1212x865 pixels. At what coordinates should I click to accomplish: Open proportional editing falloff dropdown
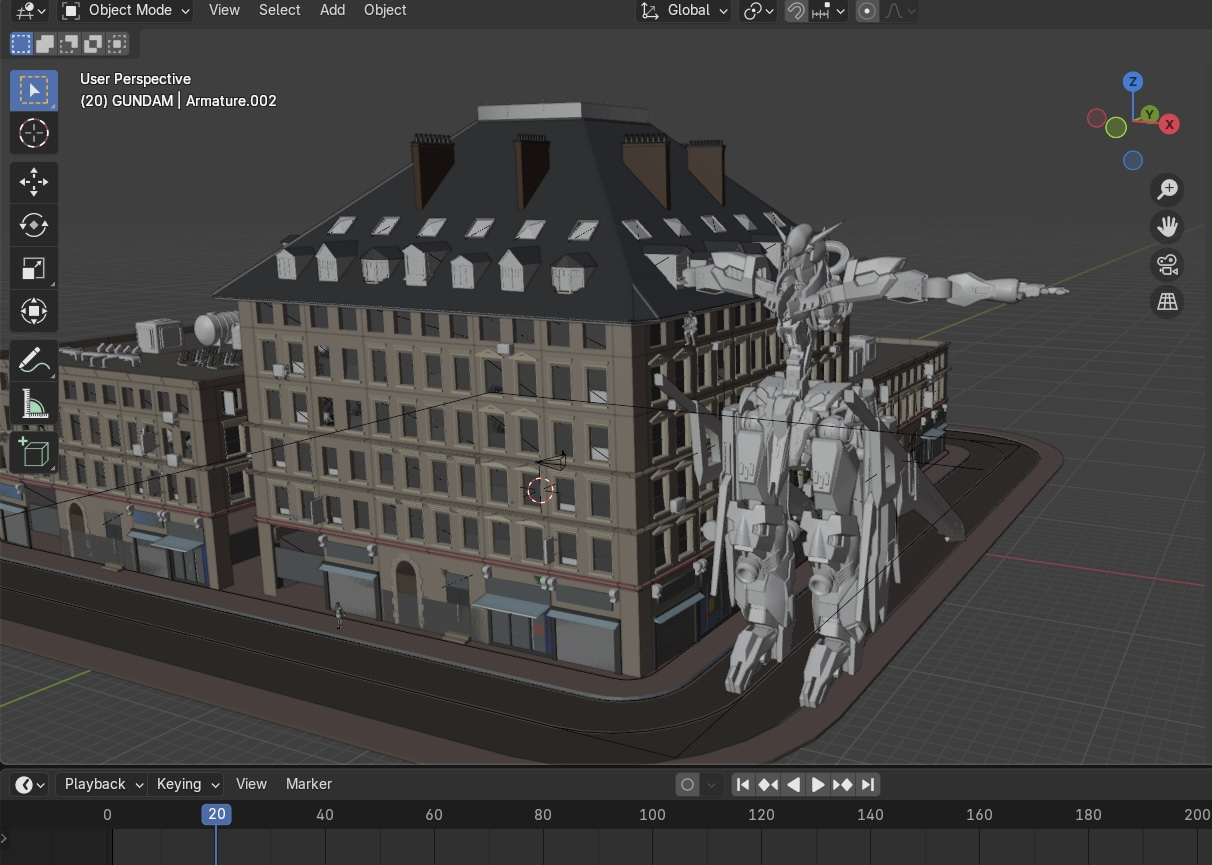(900, 11)
